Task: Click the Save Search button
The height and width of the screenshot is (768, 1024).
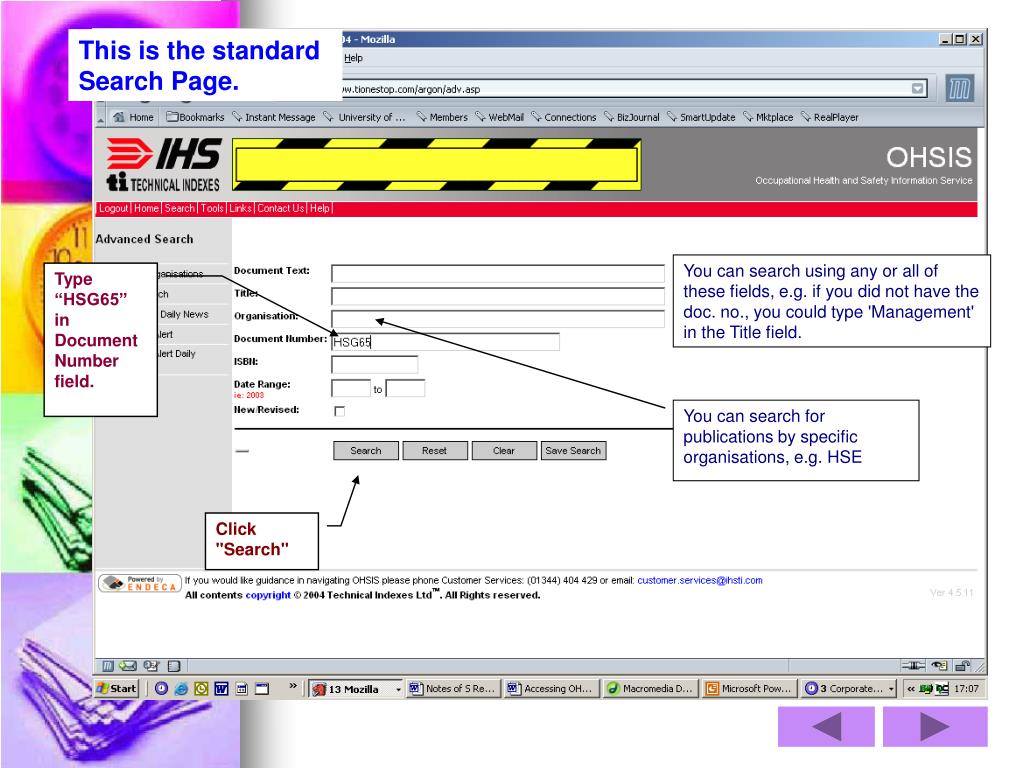Action: [x=573, y=451]
